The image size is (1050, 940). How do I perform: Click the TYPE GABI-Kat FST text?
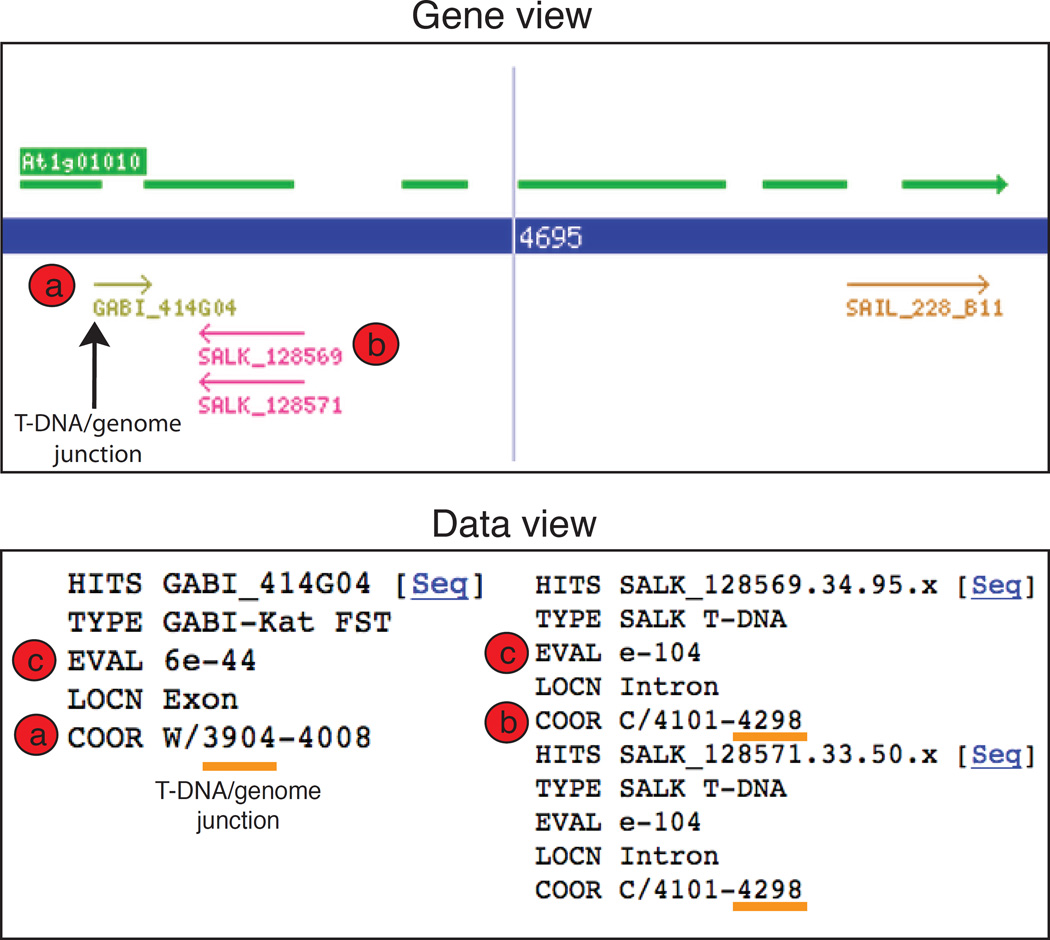(229, 623)
